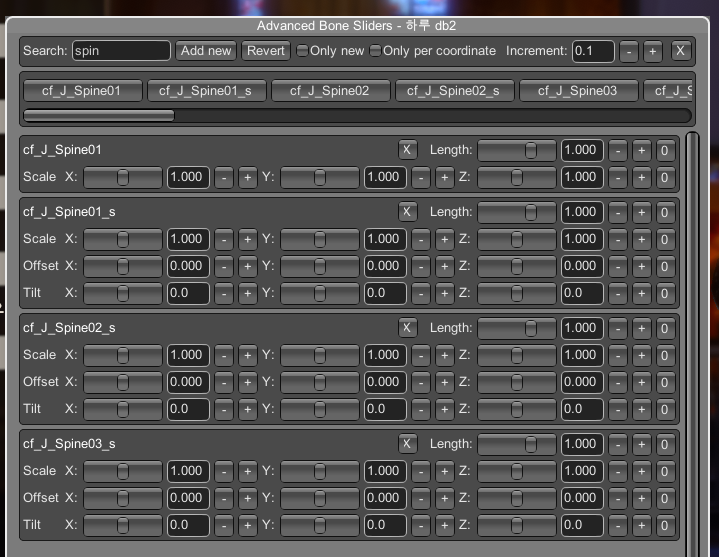Click cf_J_Spine03_s Scale Y value field
The image size is (719, 557).
[385, 471]
